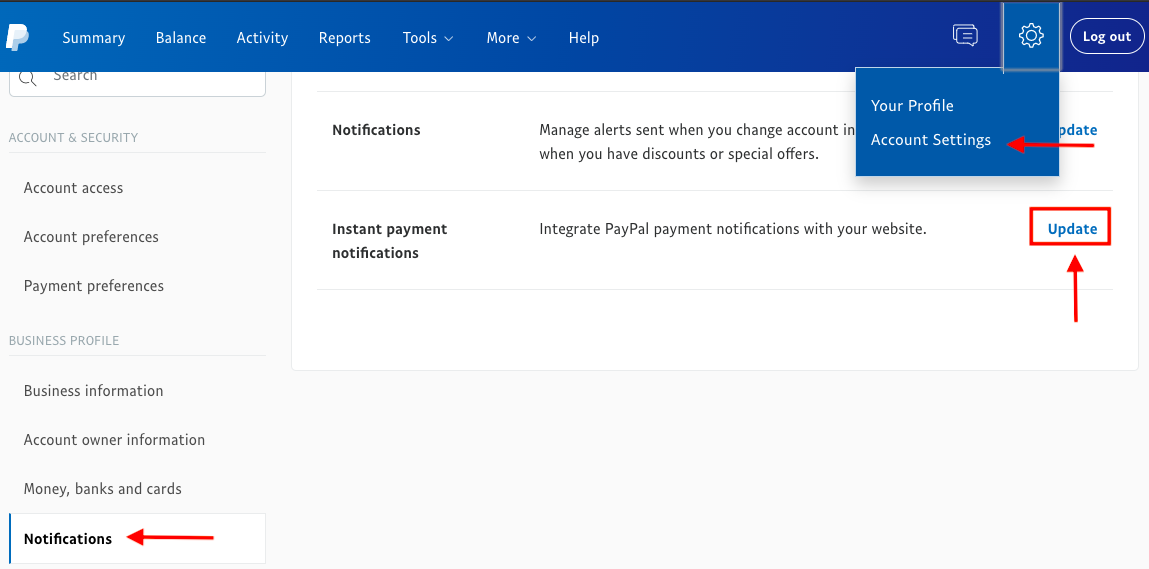Open Account owner information in sidebar

[114, 440]
